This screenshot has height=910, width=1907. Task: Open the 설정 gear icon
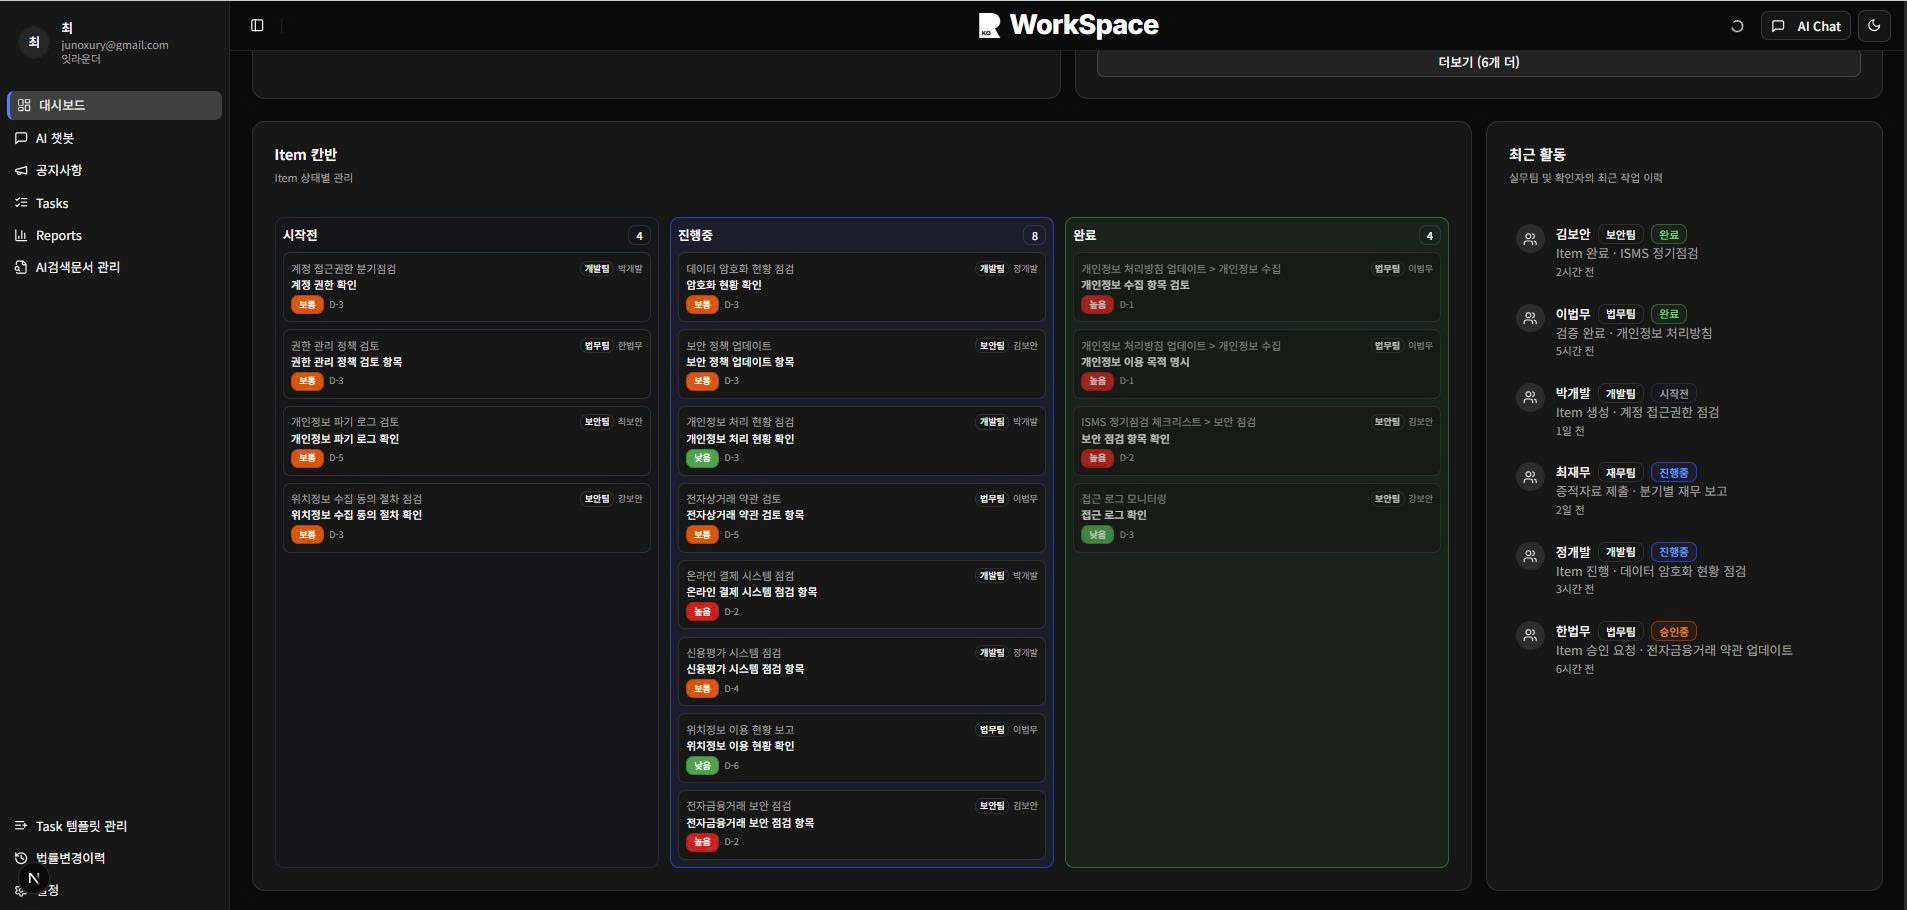point(22,889)
